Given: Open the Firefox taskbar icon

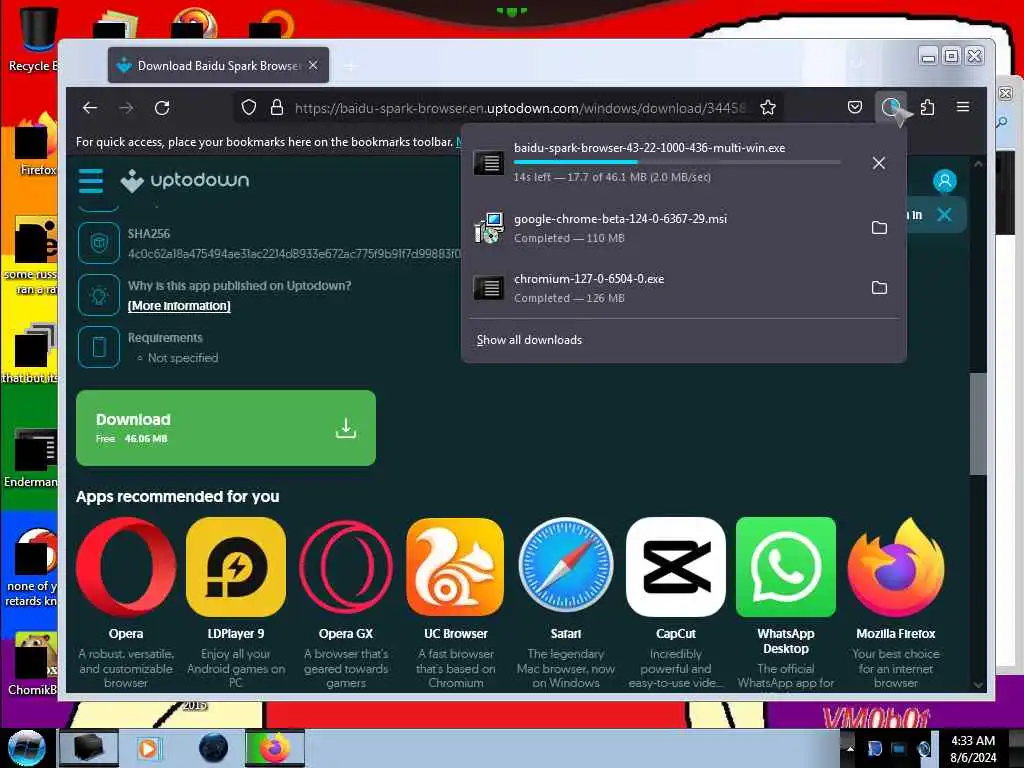Looking at the screenshot, I should click(275, 748).
